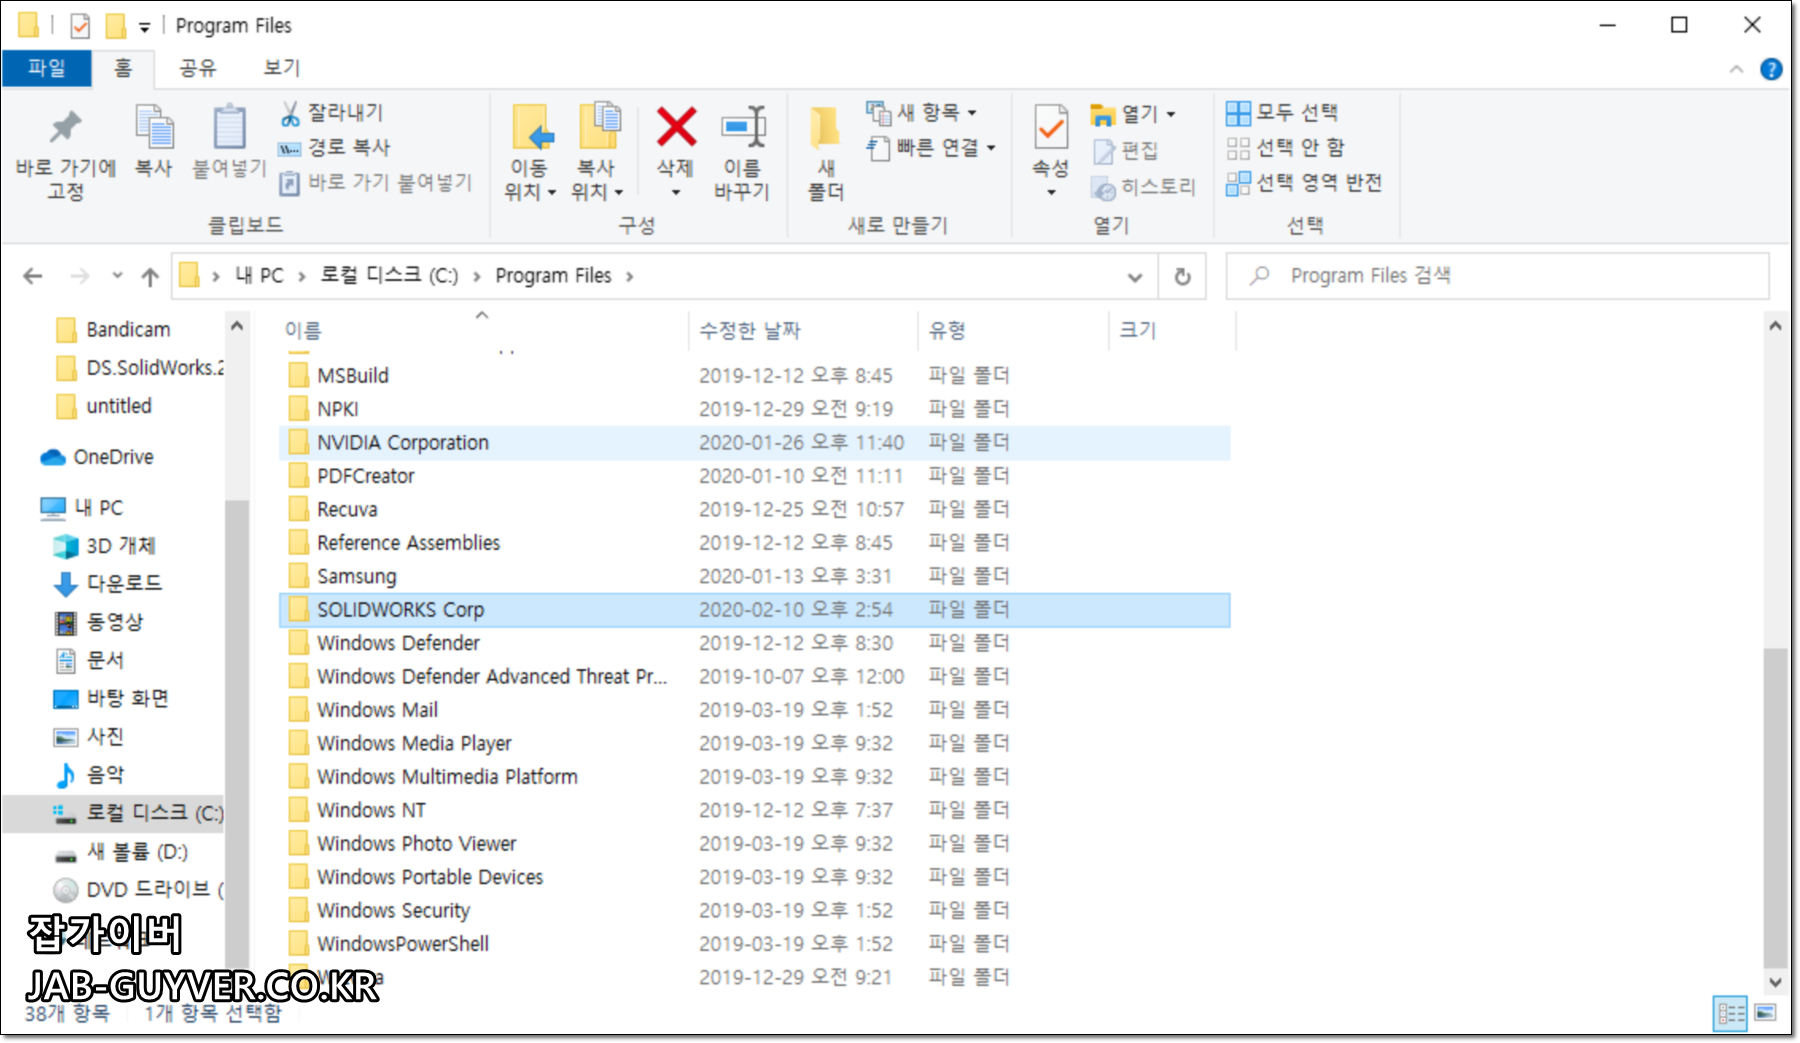Select Bandicam in navigation pane

pyautogui.click(x=128, y=330)
